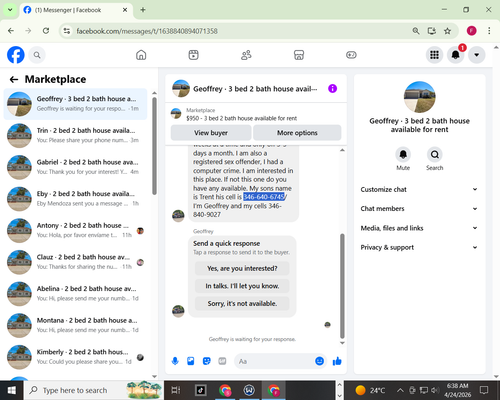Send quick reply 'Yes, are you interested?'
This screenshot has width=500, height=400.
(242, 268)
